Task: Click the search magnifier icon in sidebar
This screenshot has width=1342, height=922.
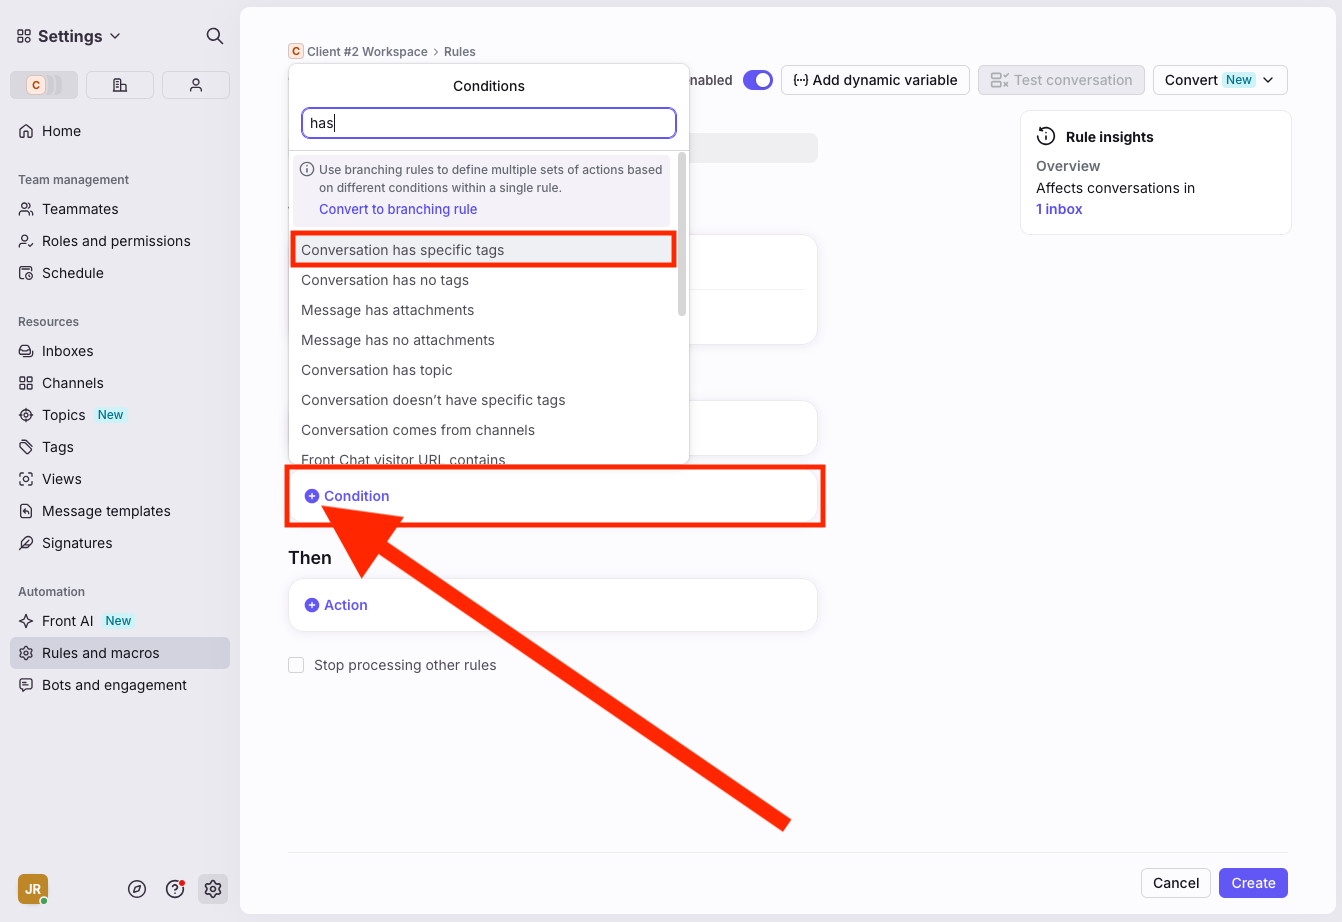Action: click(x=214, y=36)
